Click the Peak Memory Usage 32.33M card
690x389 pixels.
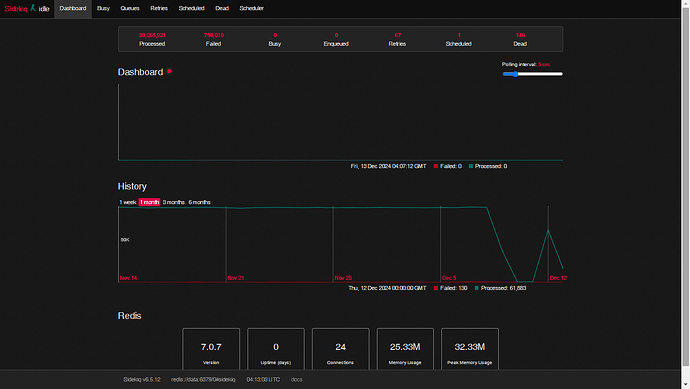[x=470, y=349]
